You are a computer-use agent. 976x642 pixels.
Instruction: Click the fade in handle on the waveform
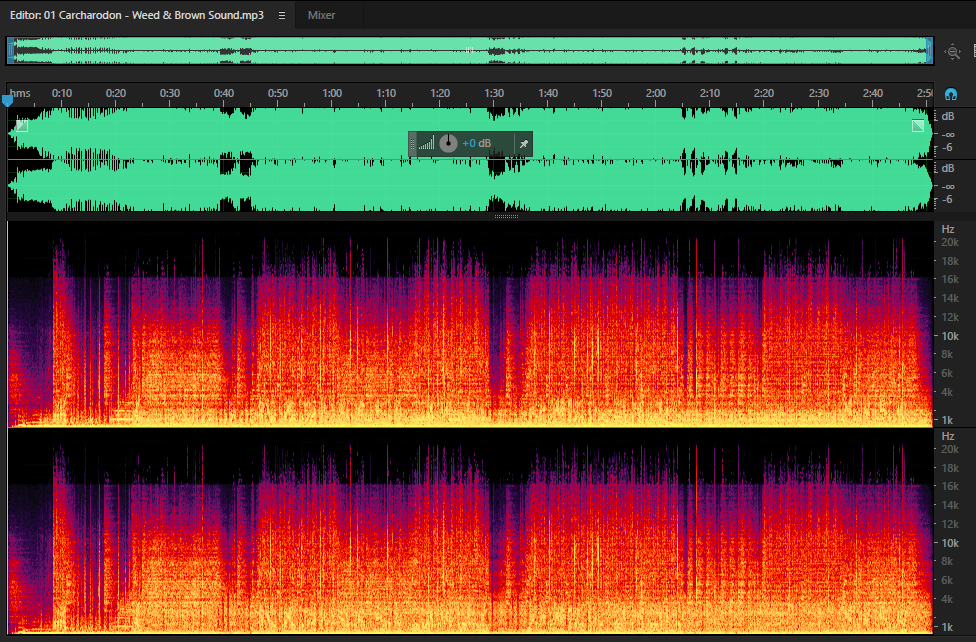22,126
